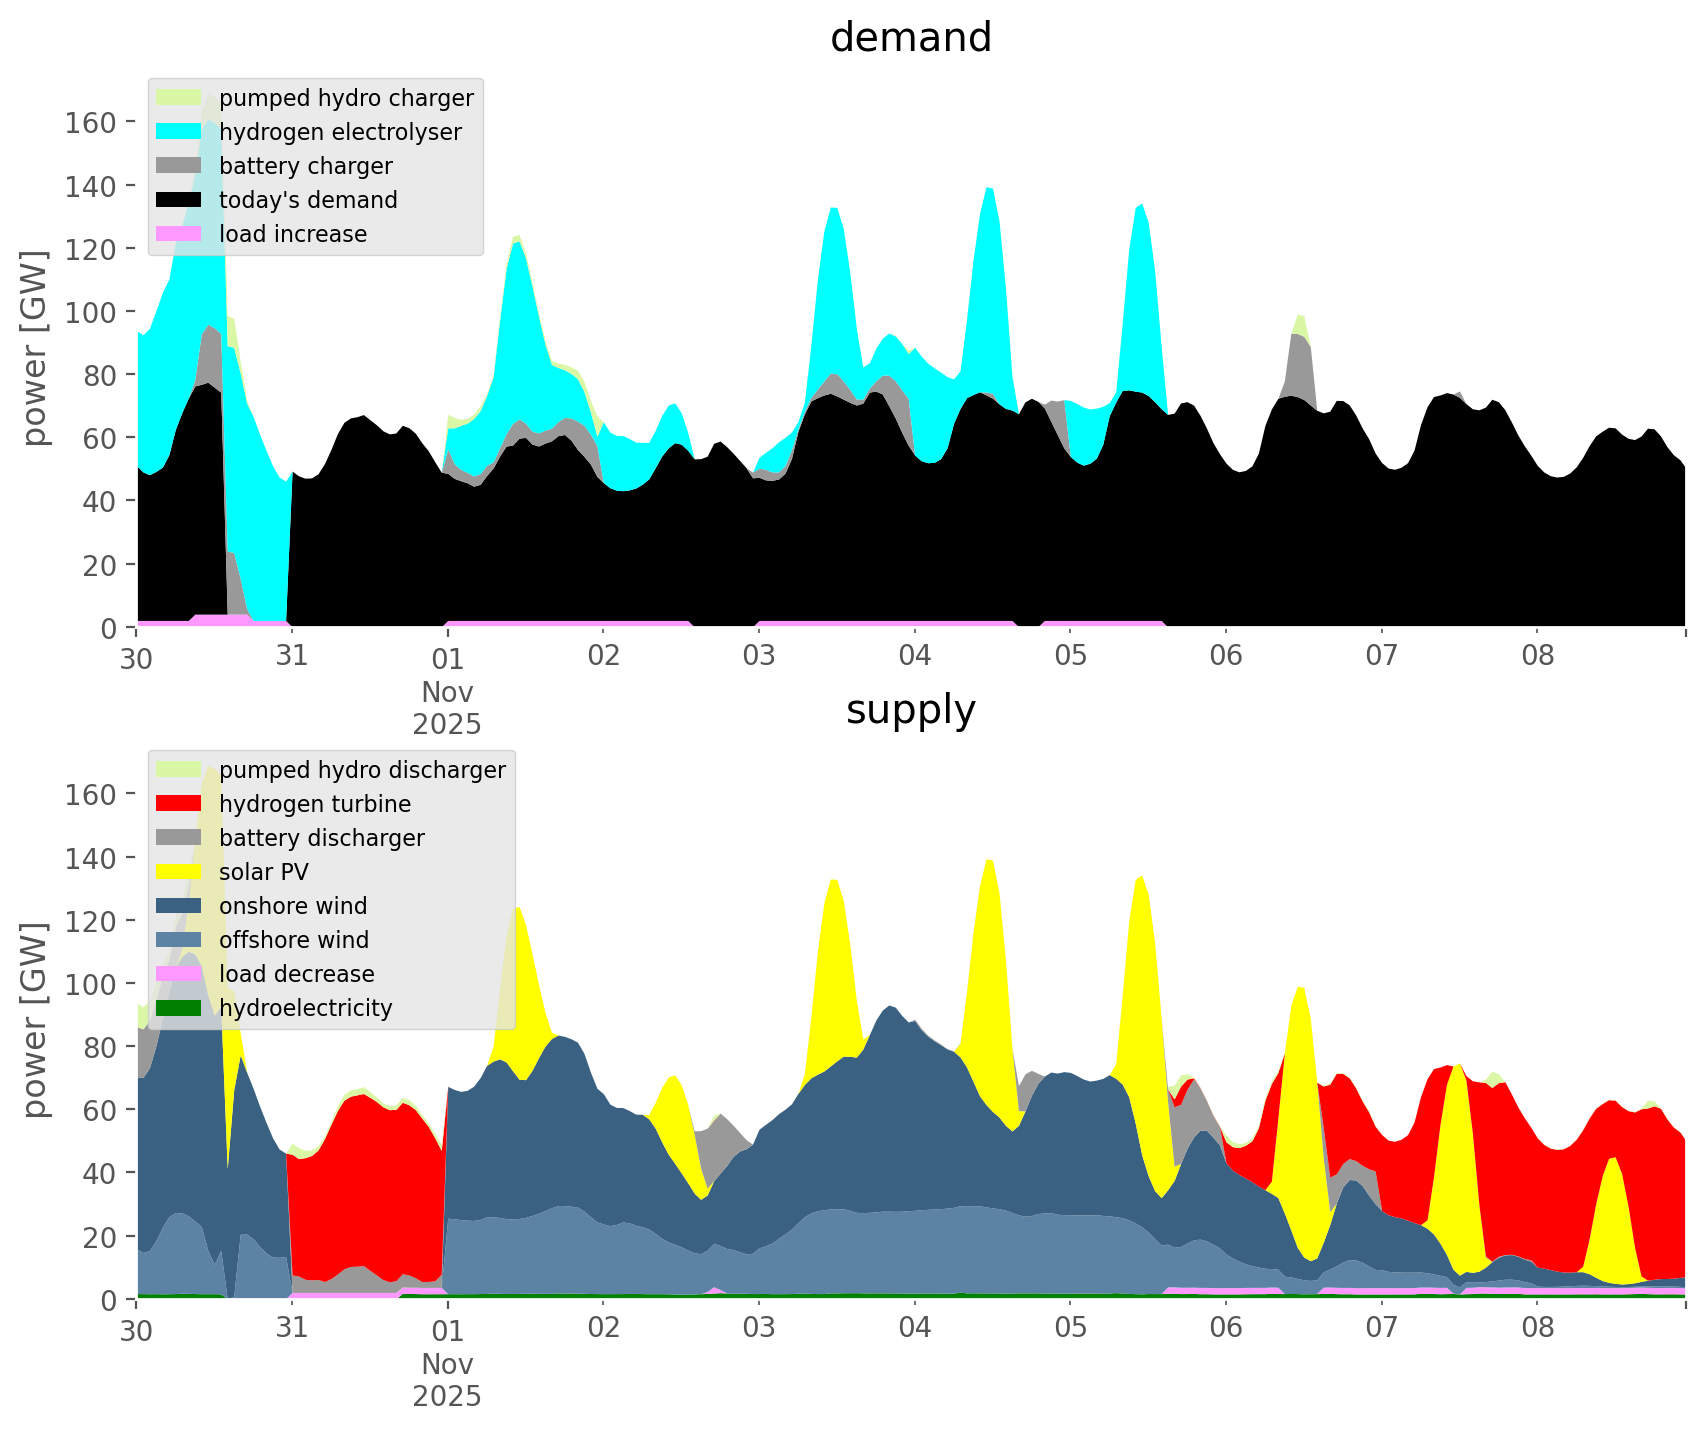Click the 08 date tick on supply chart
This screenshot has width=1706, height=1431.
(1537, 1329)
